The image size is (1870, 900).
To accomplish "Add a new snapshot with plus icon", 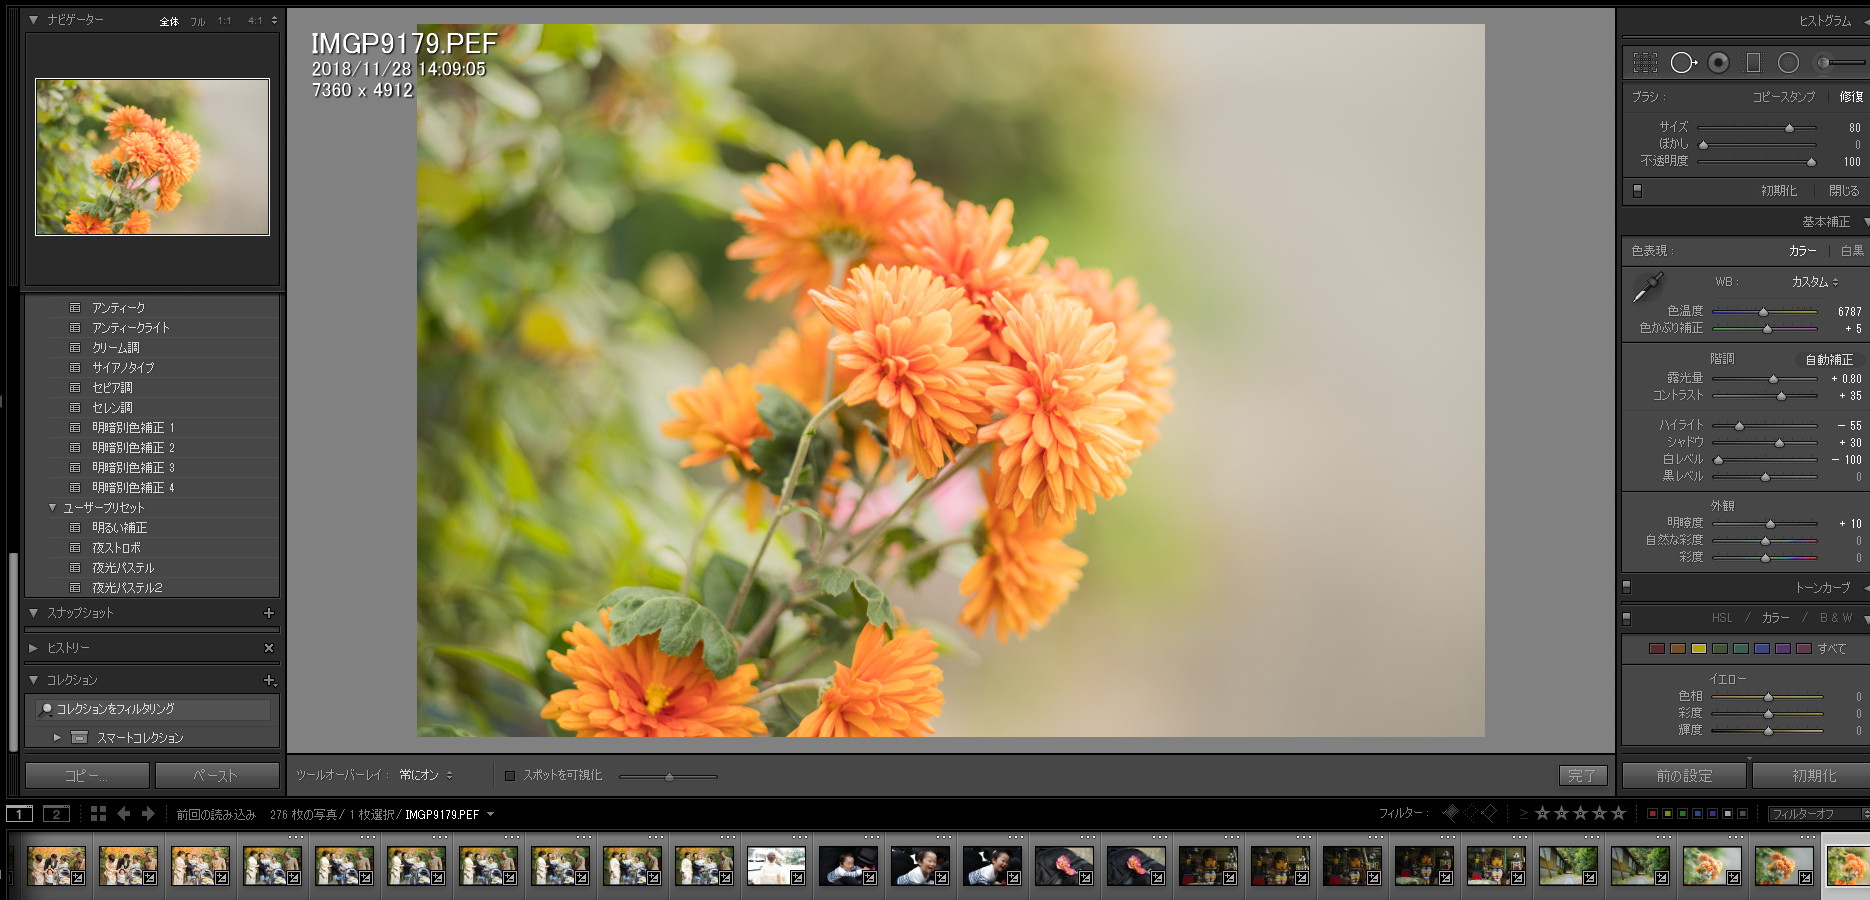I will [x=268, y=613].
